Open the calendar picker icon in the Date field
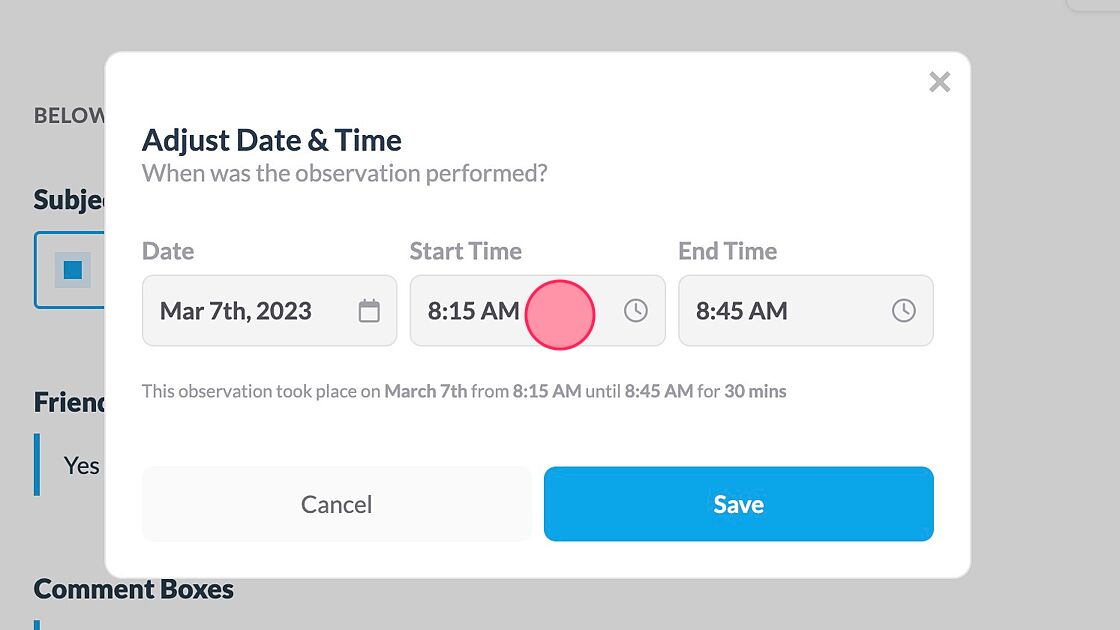Viewport: 1120px width, 630px height. (371, 311)
